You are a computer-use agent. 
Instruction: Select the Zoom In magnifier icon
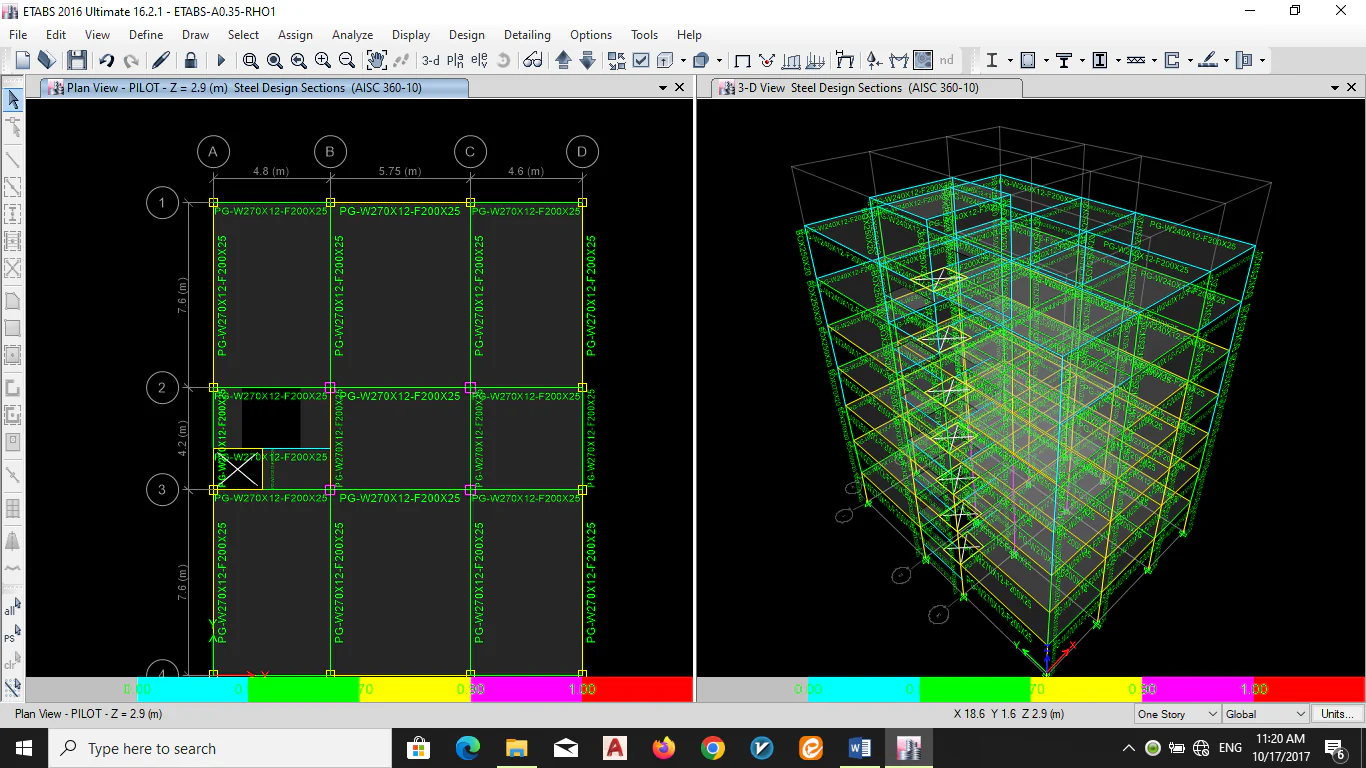[323, 60]
